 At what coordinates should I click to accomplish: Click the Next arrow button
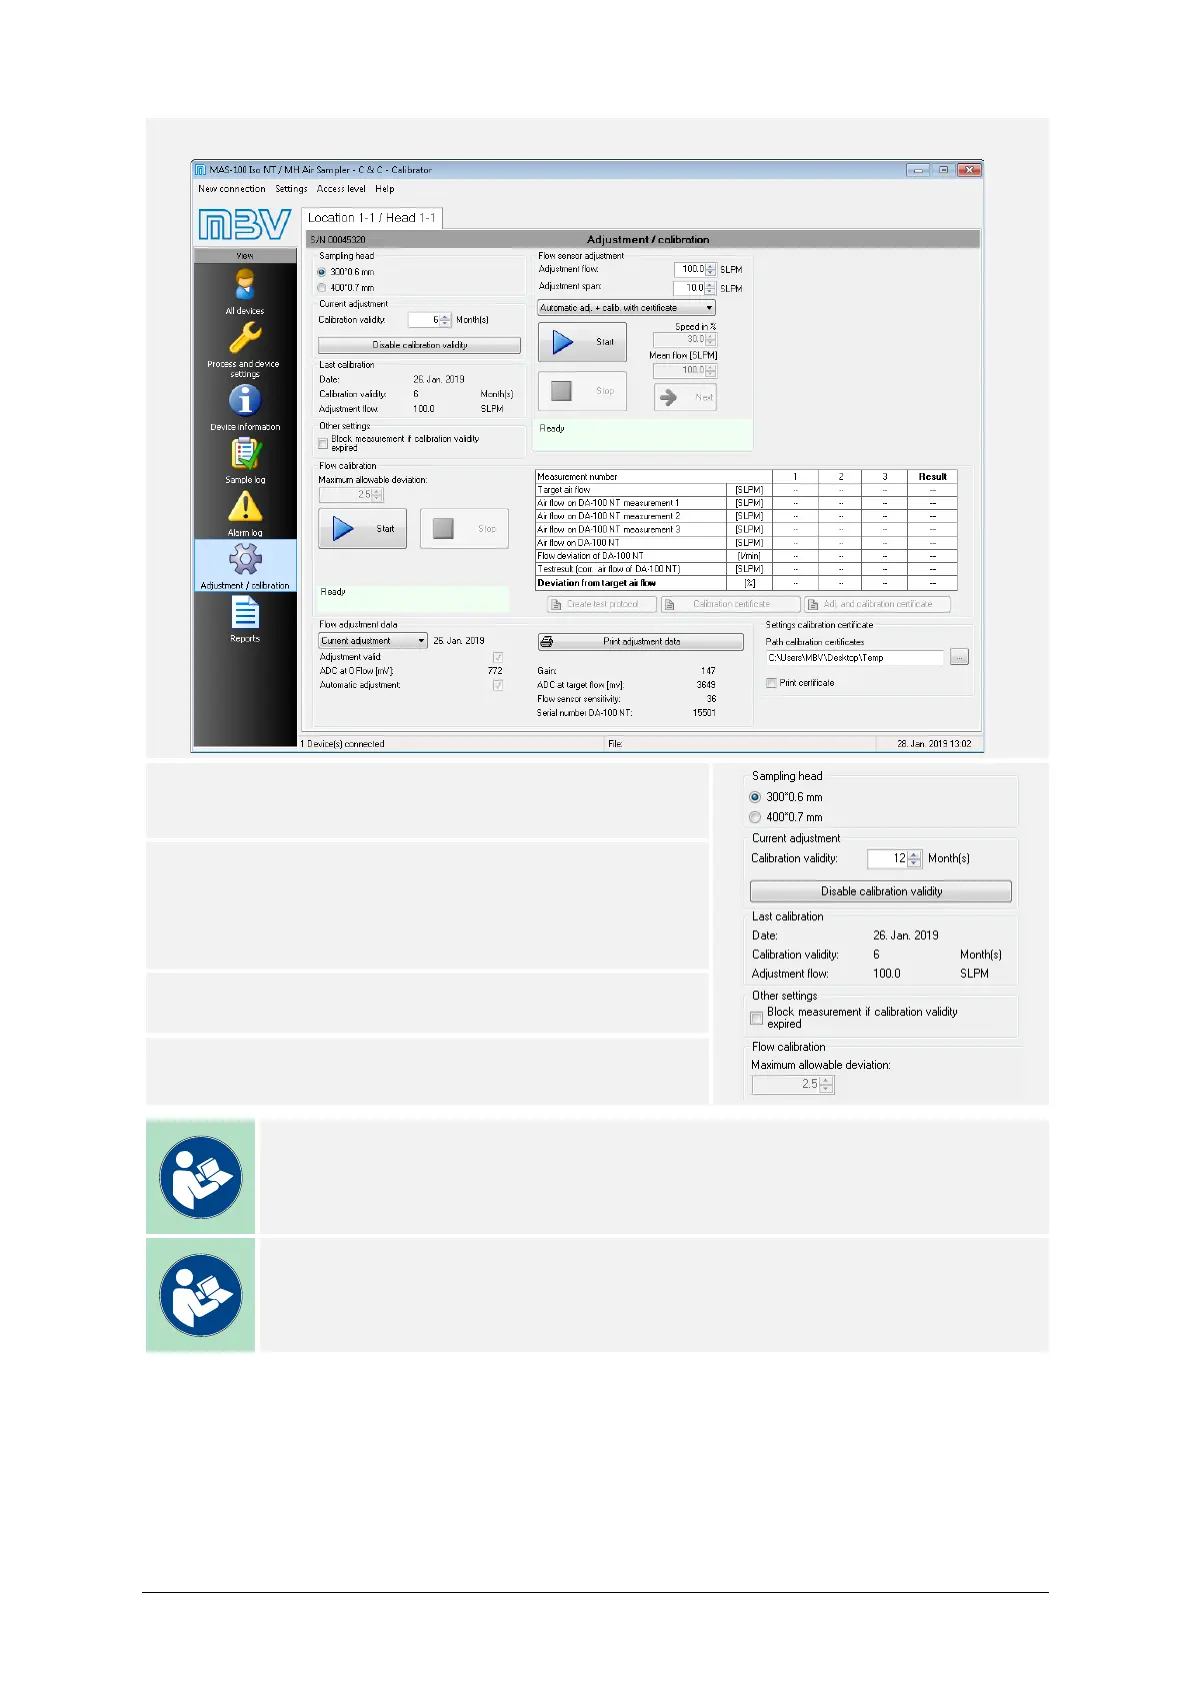point(685,397)
